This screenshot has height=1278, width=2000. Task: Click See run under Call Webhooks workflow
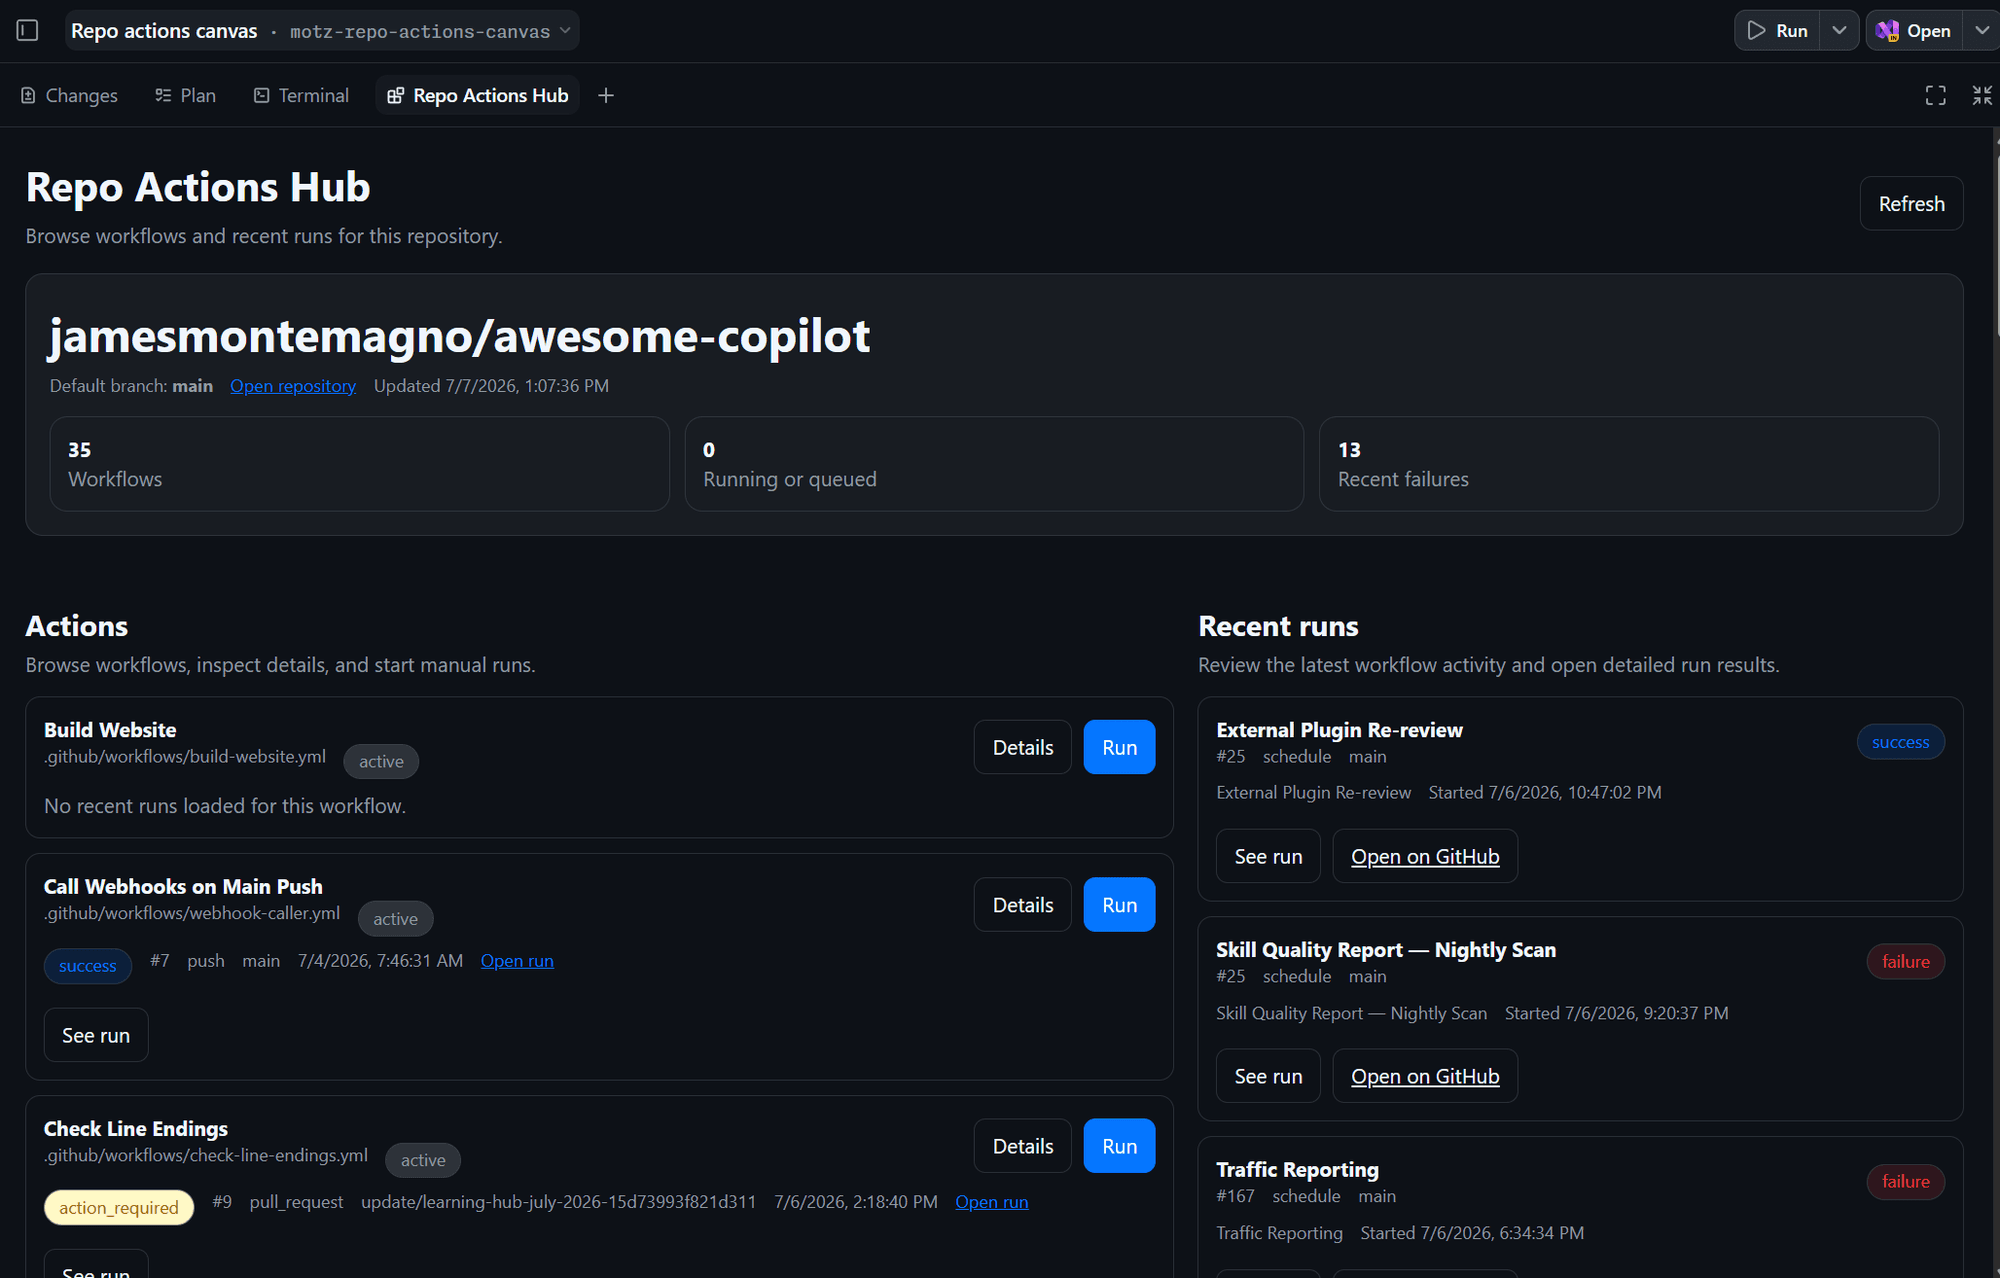[x=96, y=1035]
